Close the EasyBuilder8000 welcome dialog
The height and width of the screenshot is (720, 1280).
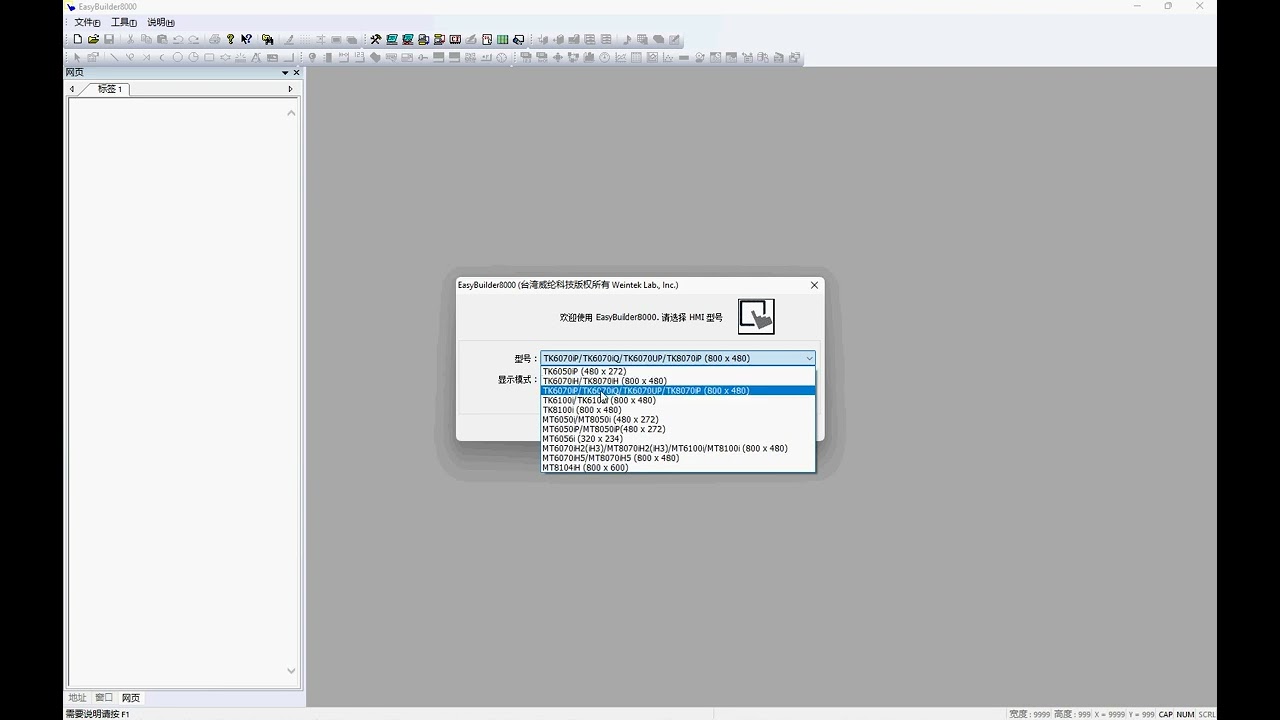[814, 285]
